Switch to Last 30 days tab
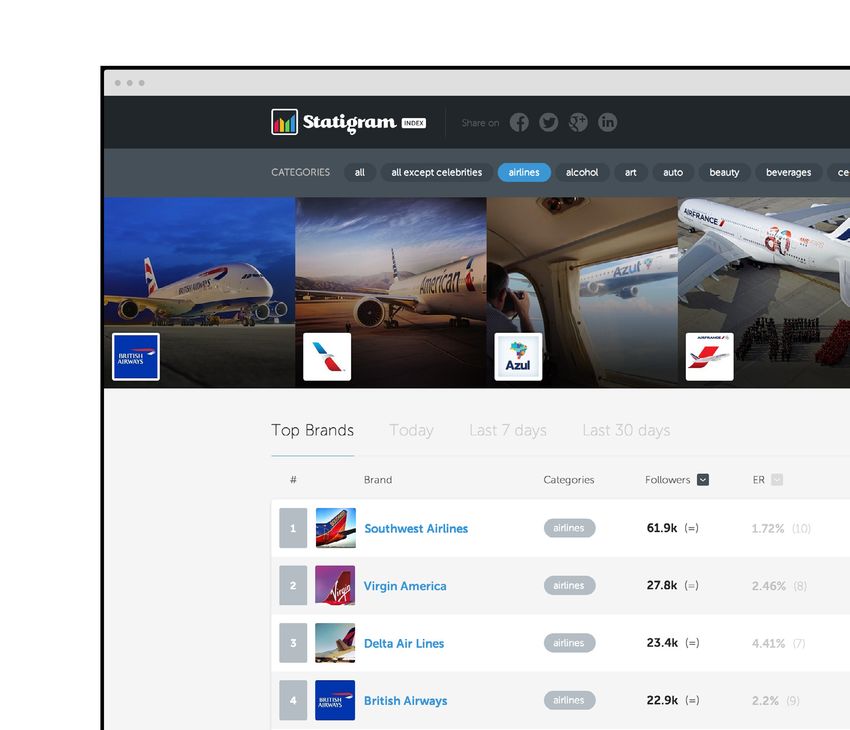Screen dimensions: 850x730 point(626,430)
